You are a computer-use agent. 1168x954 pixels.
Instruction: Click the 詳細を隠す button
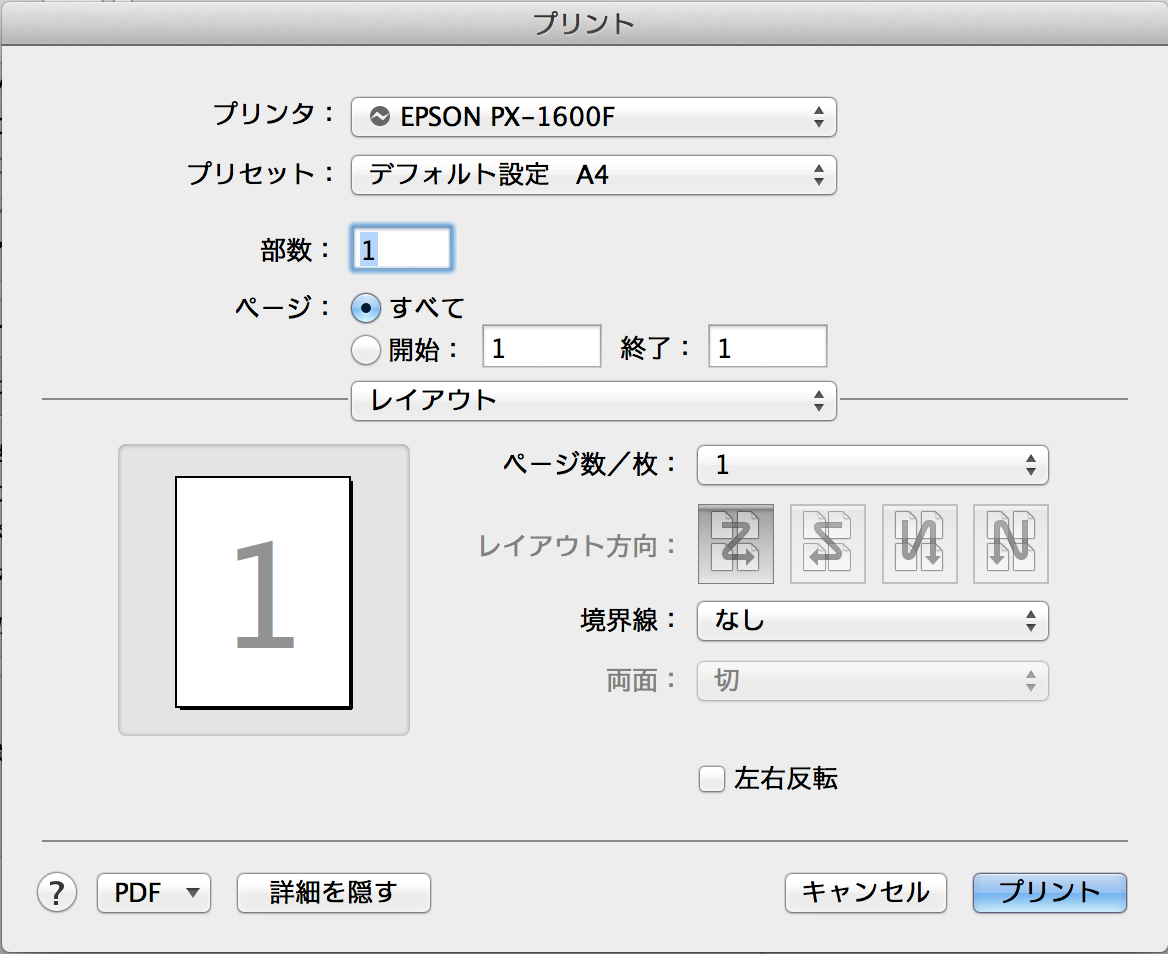click(333, 892)
